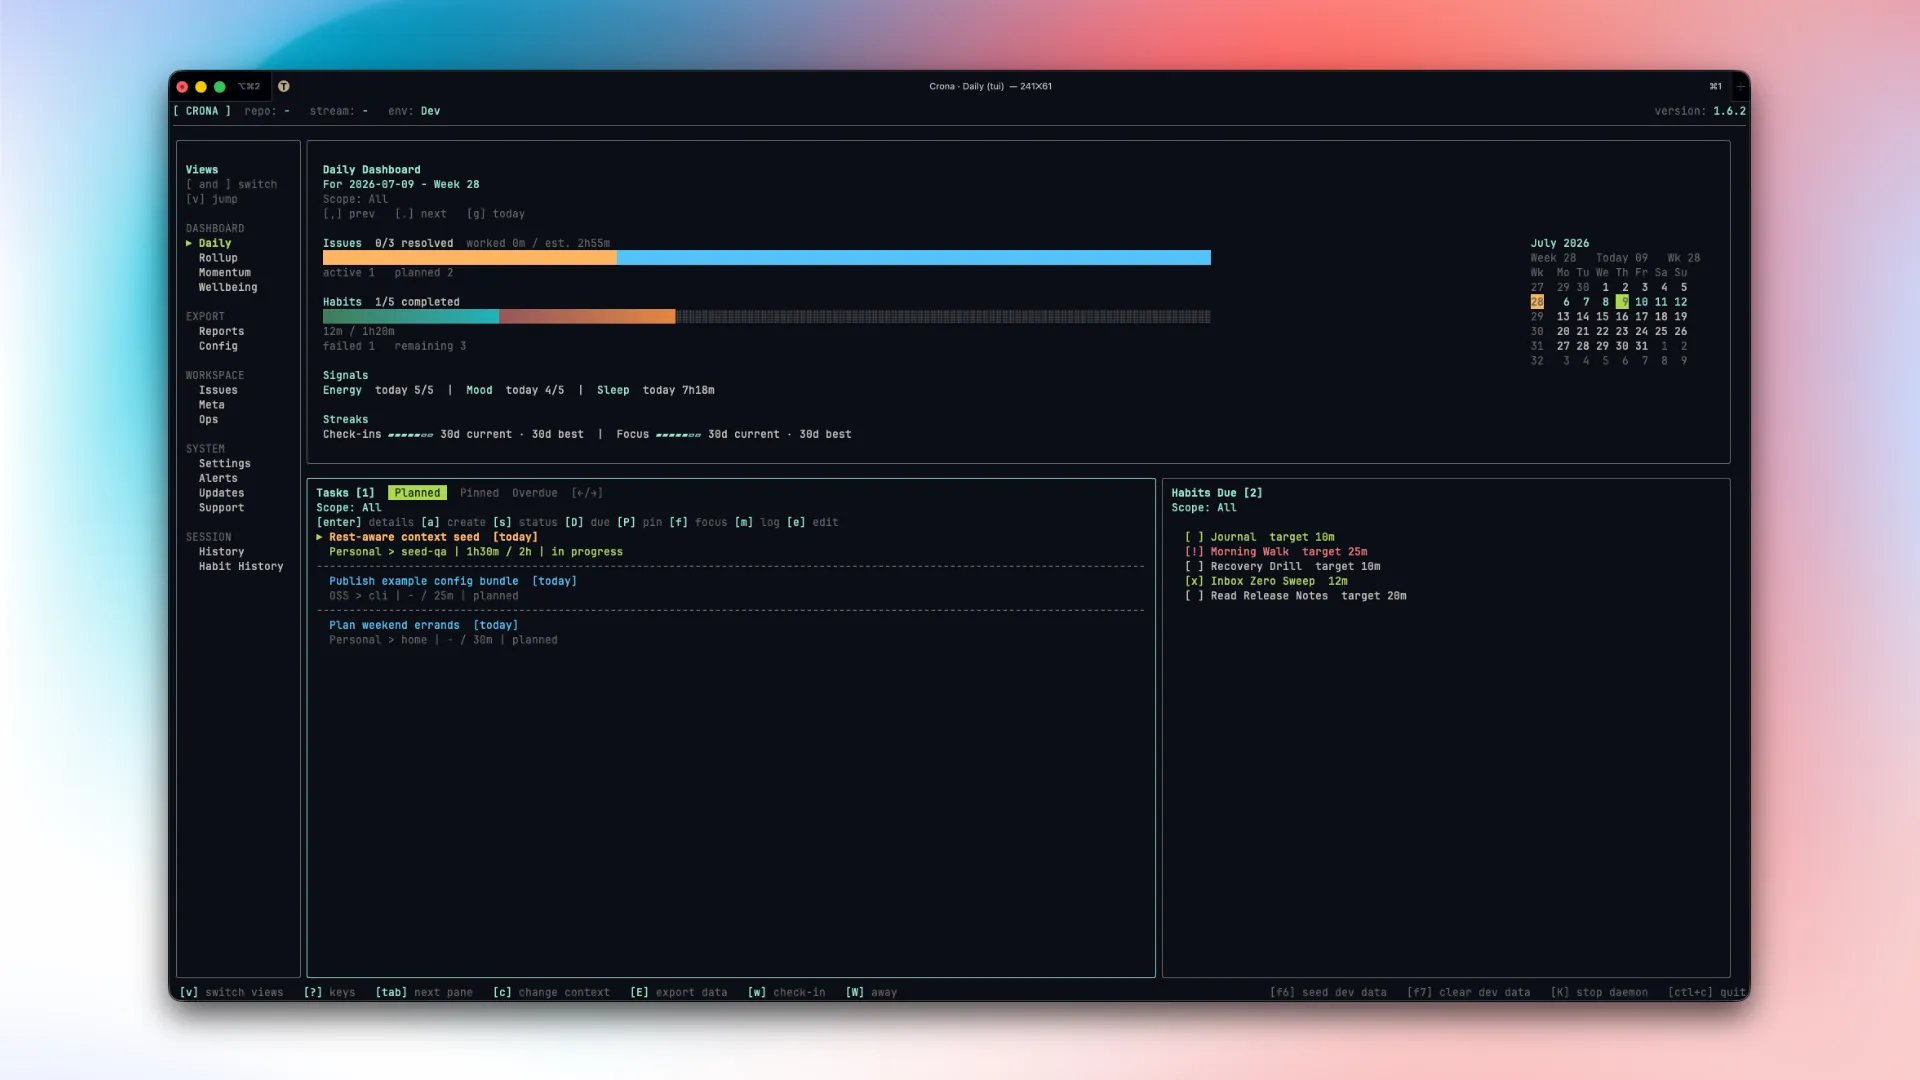The image size is (1920, 1080).
Task: Click the Issues progress bar
Action: click(x=766, y=258)
